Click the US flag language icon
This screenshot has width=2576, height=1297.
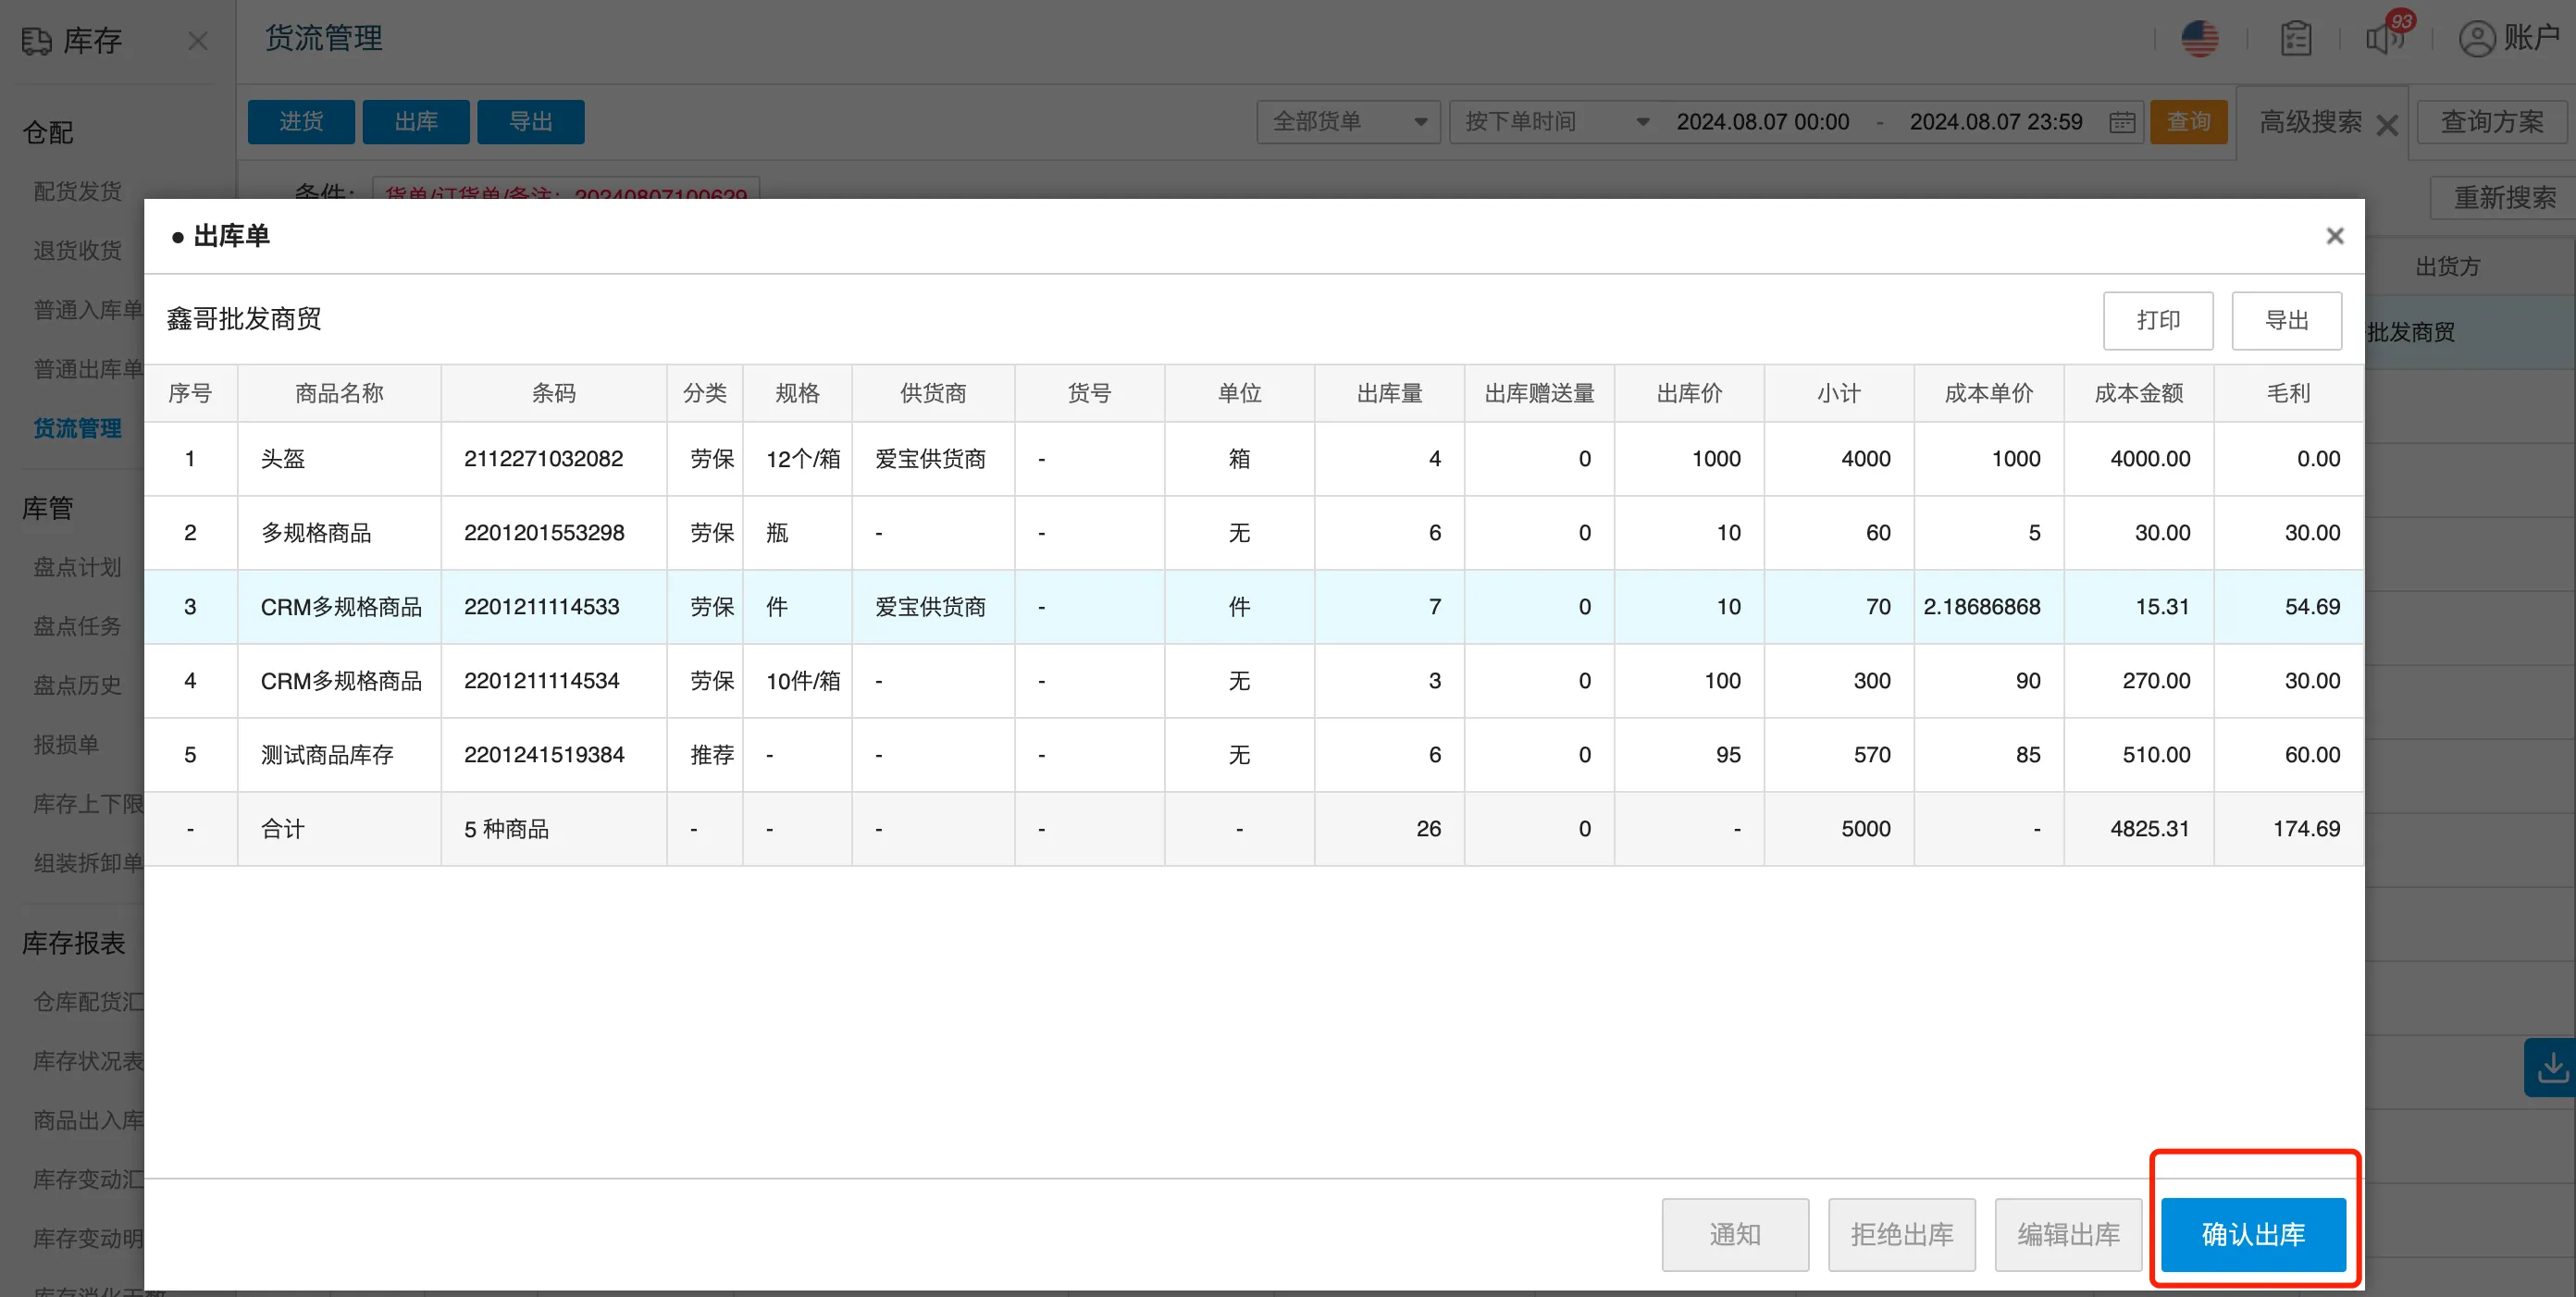(x=2199, y=39)
